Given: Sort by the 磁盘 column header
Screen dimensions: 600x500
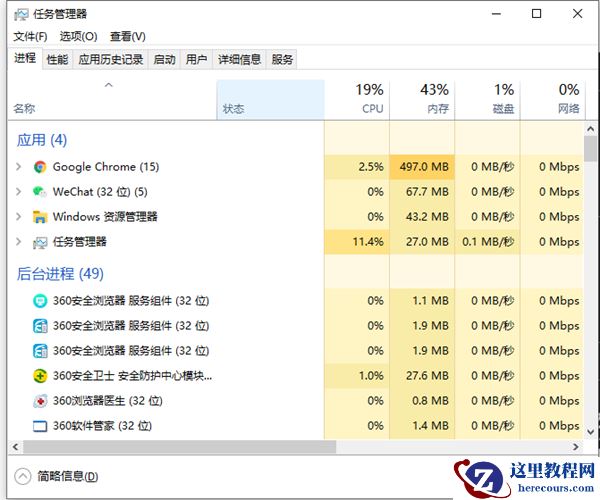Looking at the screenshot, I should (x=487, y=100).
